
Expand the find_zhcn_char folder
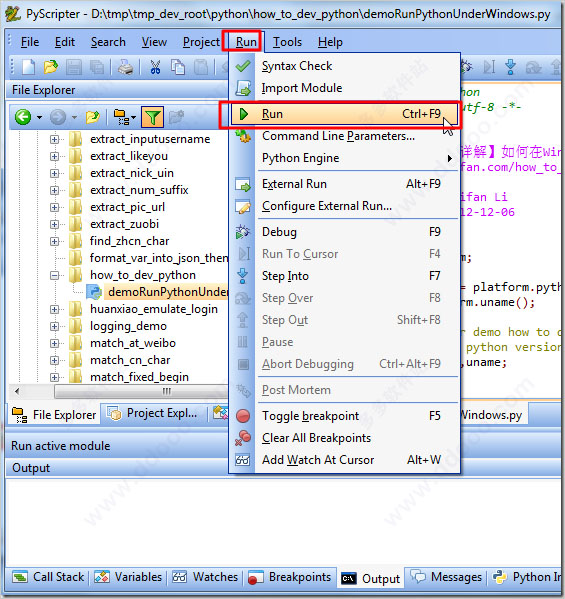[x=54, y=241]
